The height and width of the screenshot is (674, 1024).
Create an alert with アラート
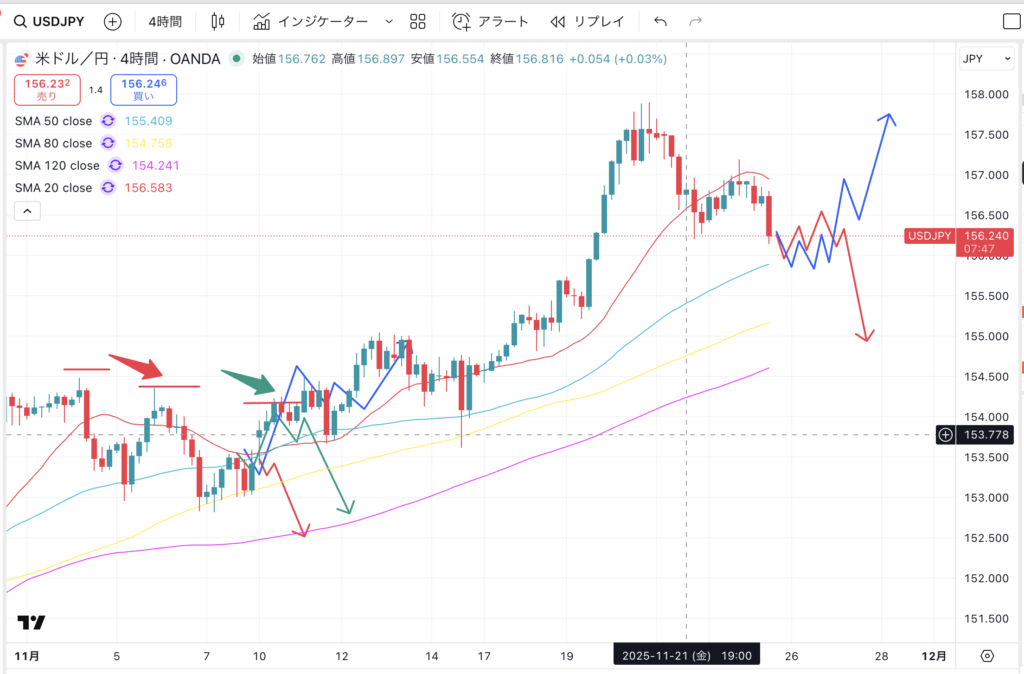pos(488,21)
